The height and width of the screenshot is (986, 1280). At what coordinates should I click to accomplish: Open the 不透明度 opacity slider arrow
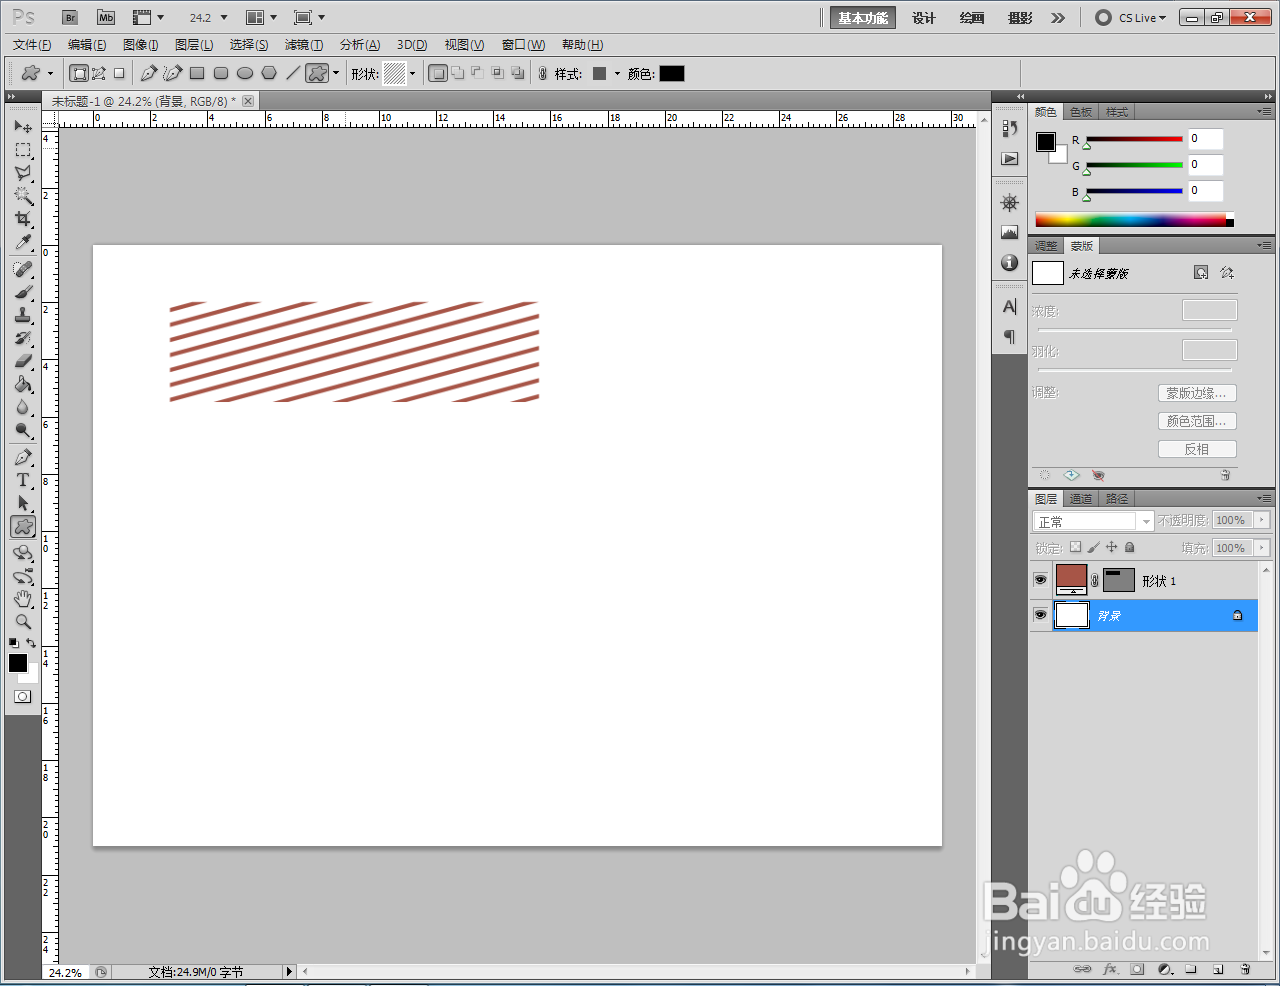1262,520
